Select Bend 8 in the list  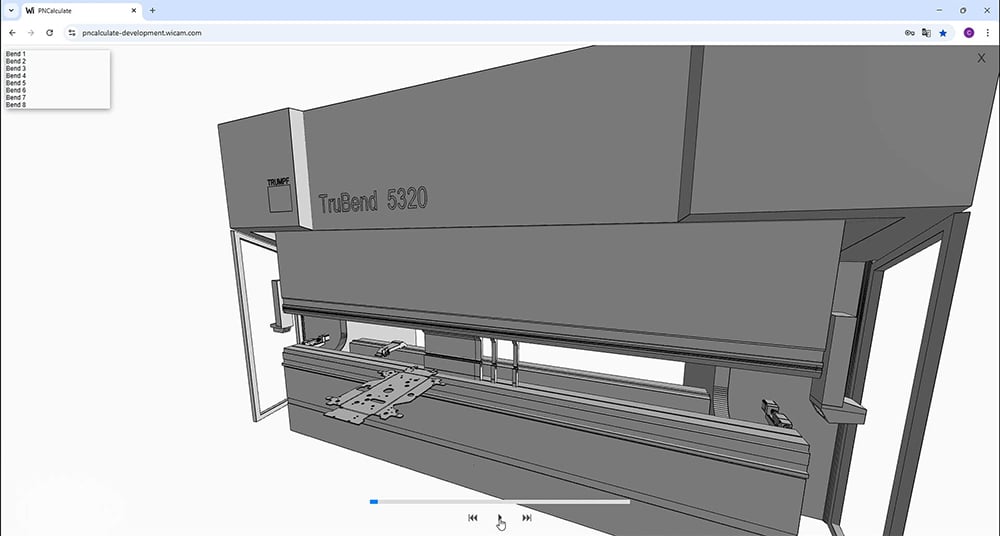coord(16,105)
